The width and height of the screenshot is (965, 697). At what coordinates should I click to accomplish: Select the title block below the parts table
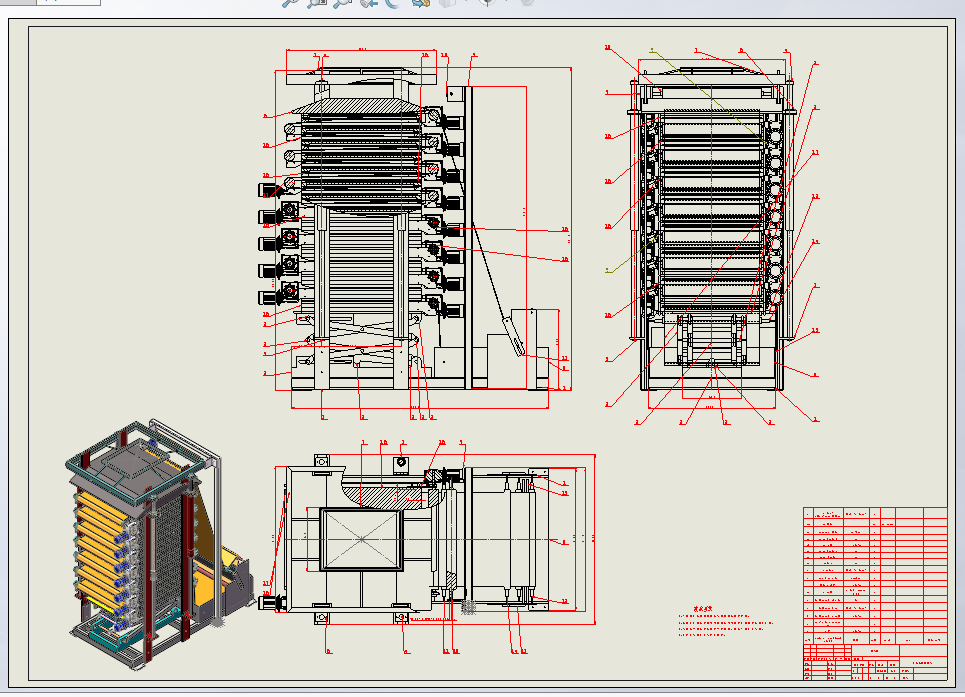(x=875, y=662)
